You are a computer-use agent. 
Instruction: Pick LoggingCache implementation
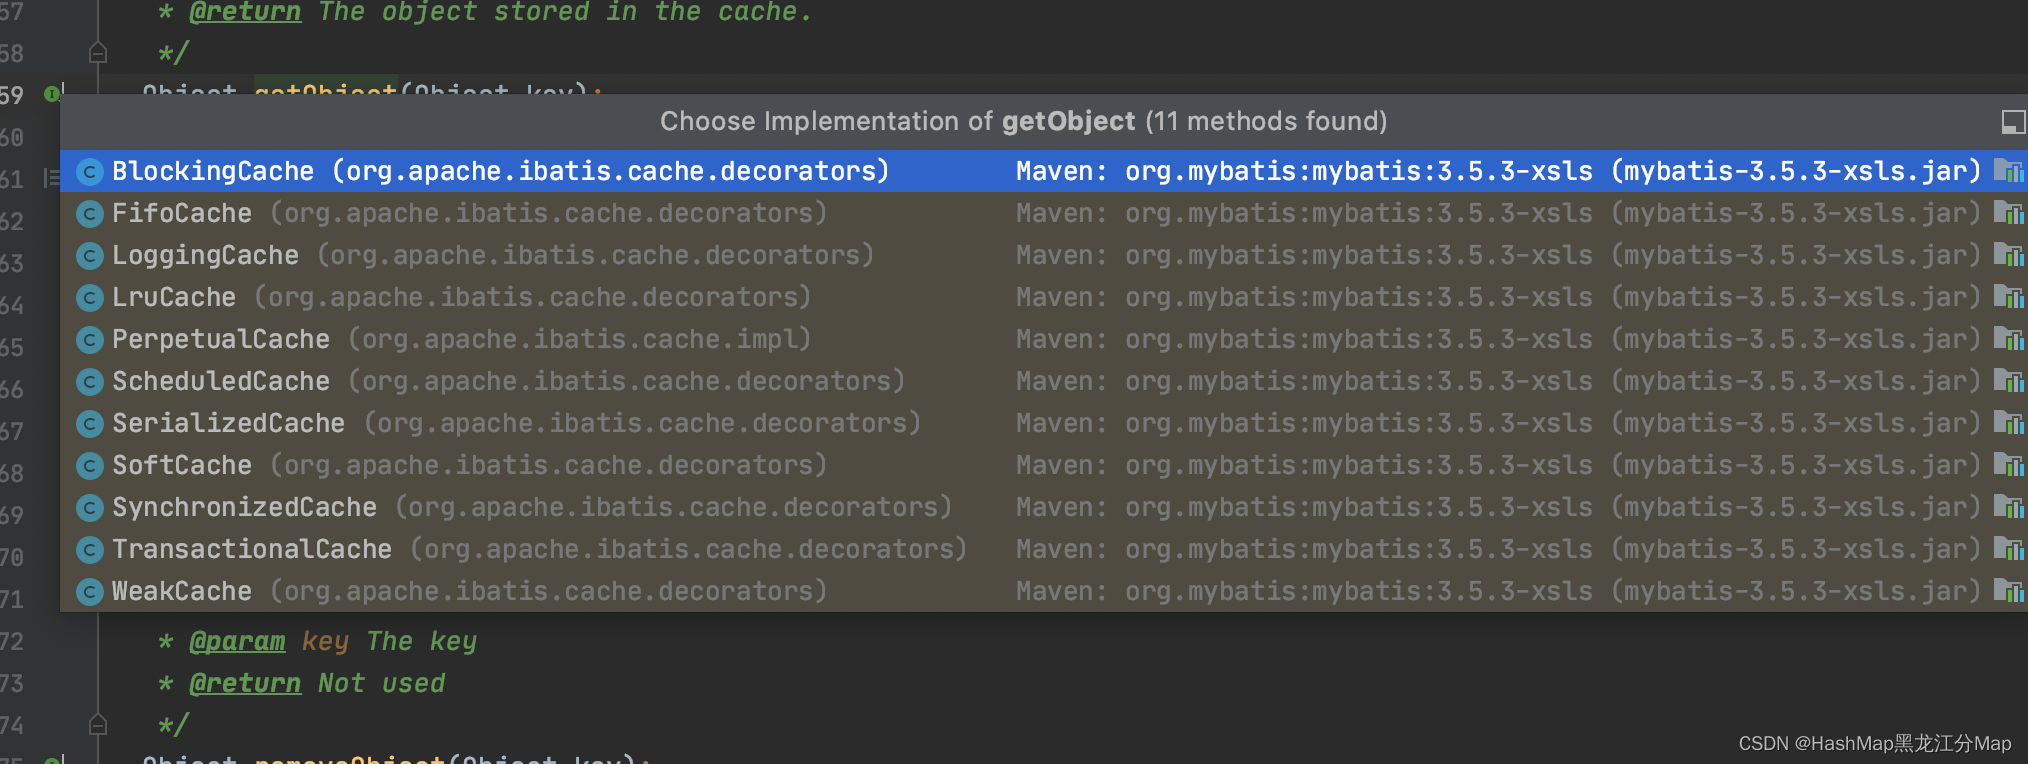click(1044, 255)
